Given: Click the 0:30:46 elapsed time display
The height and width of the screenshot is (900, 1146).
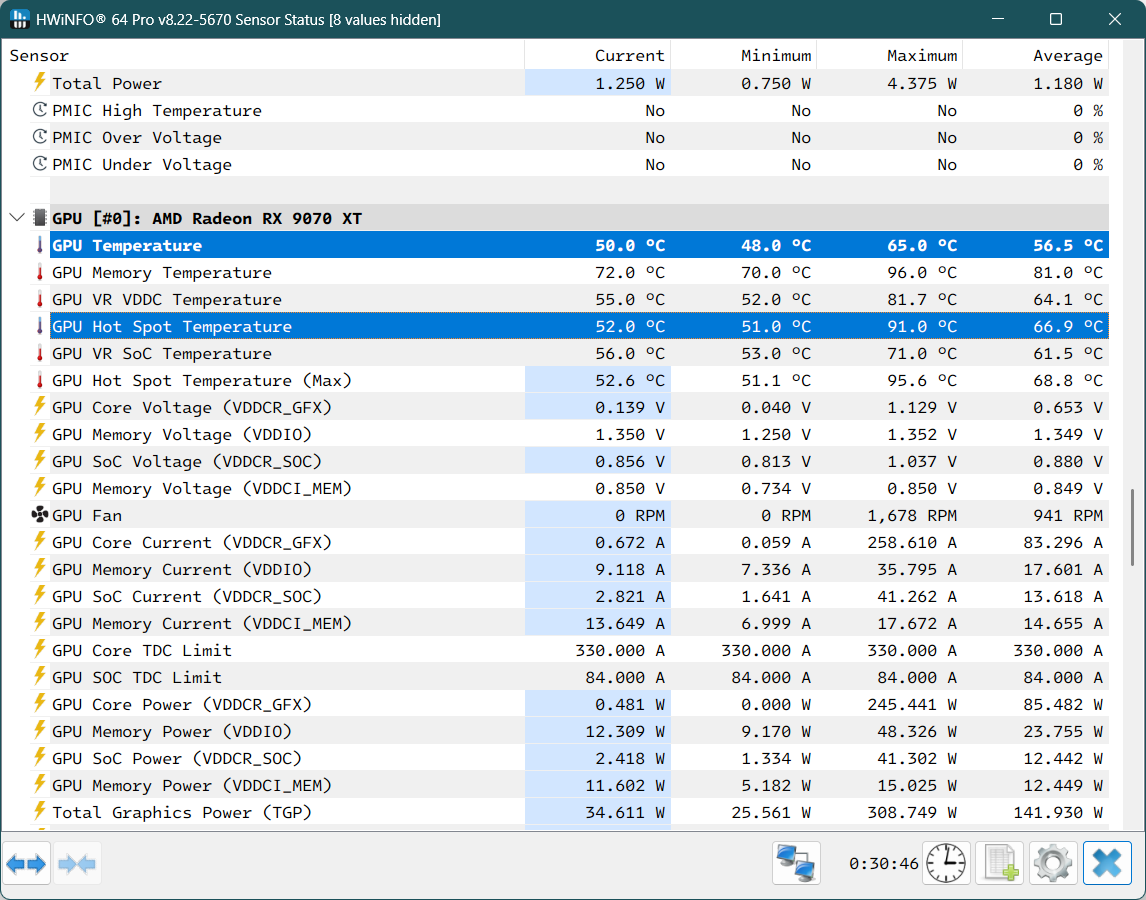Looking at the screenshot, I should [x=884, y=864].
